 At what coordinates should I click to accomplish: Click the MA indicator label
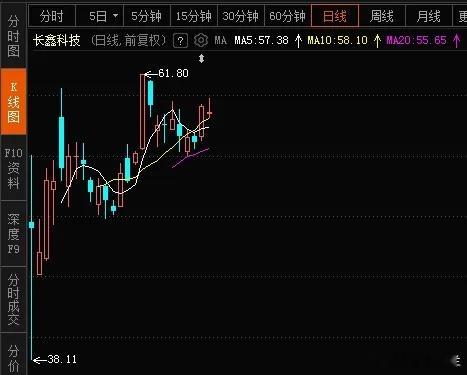point(221,41)
